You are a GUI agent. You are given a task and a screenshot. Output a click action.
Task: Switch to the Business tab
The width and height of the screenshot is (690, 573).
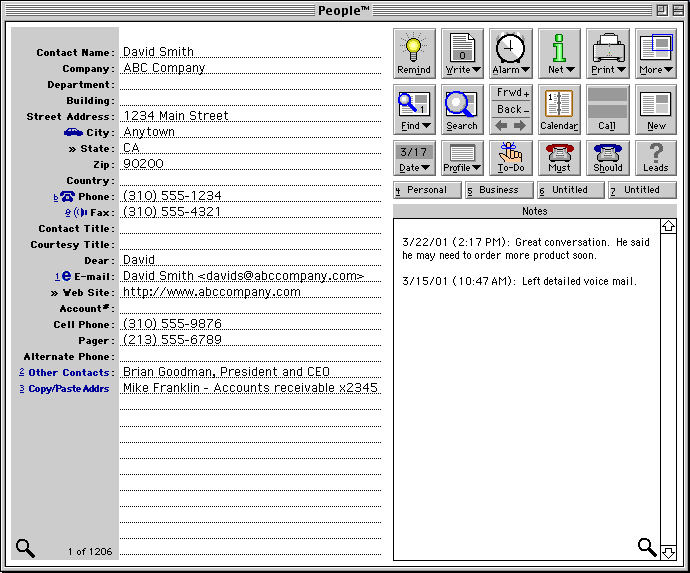point(499,190)
